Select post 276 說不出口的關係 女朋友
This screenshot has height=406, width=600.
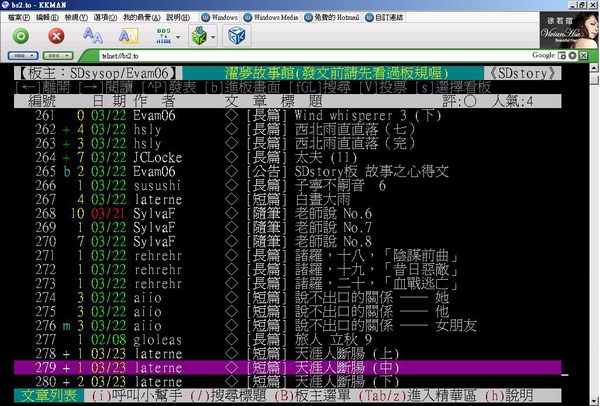288,326
